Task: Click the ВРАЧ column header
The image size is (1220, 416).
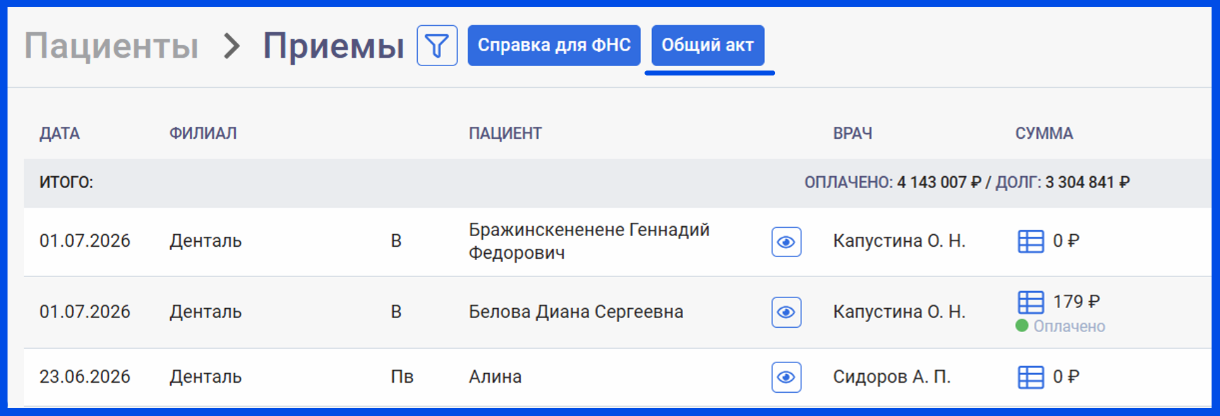Action: click(853, 133)
